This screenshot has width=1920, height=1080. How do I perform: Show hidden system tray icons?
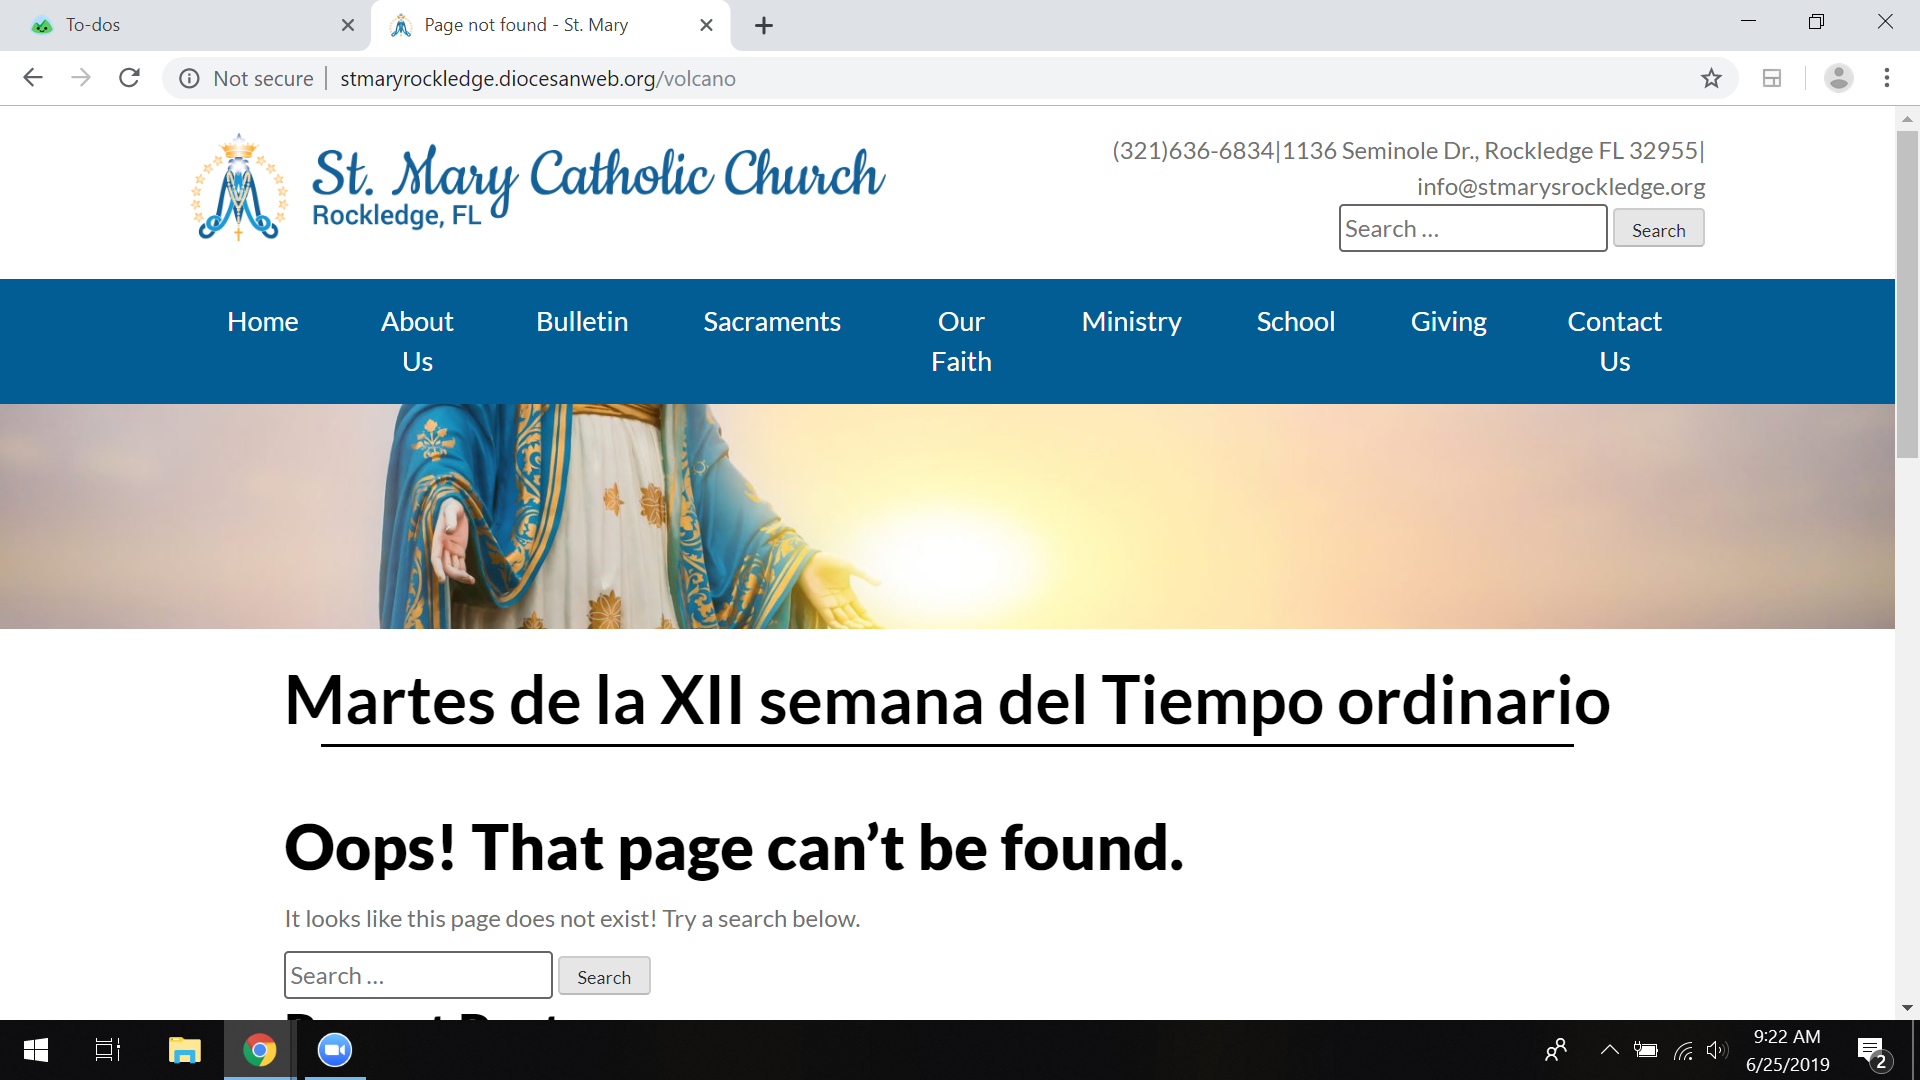tap(1609, 1050)
